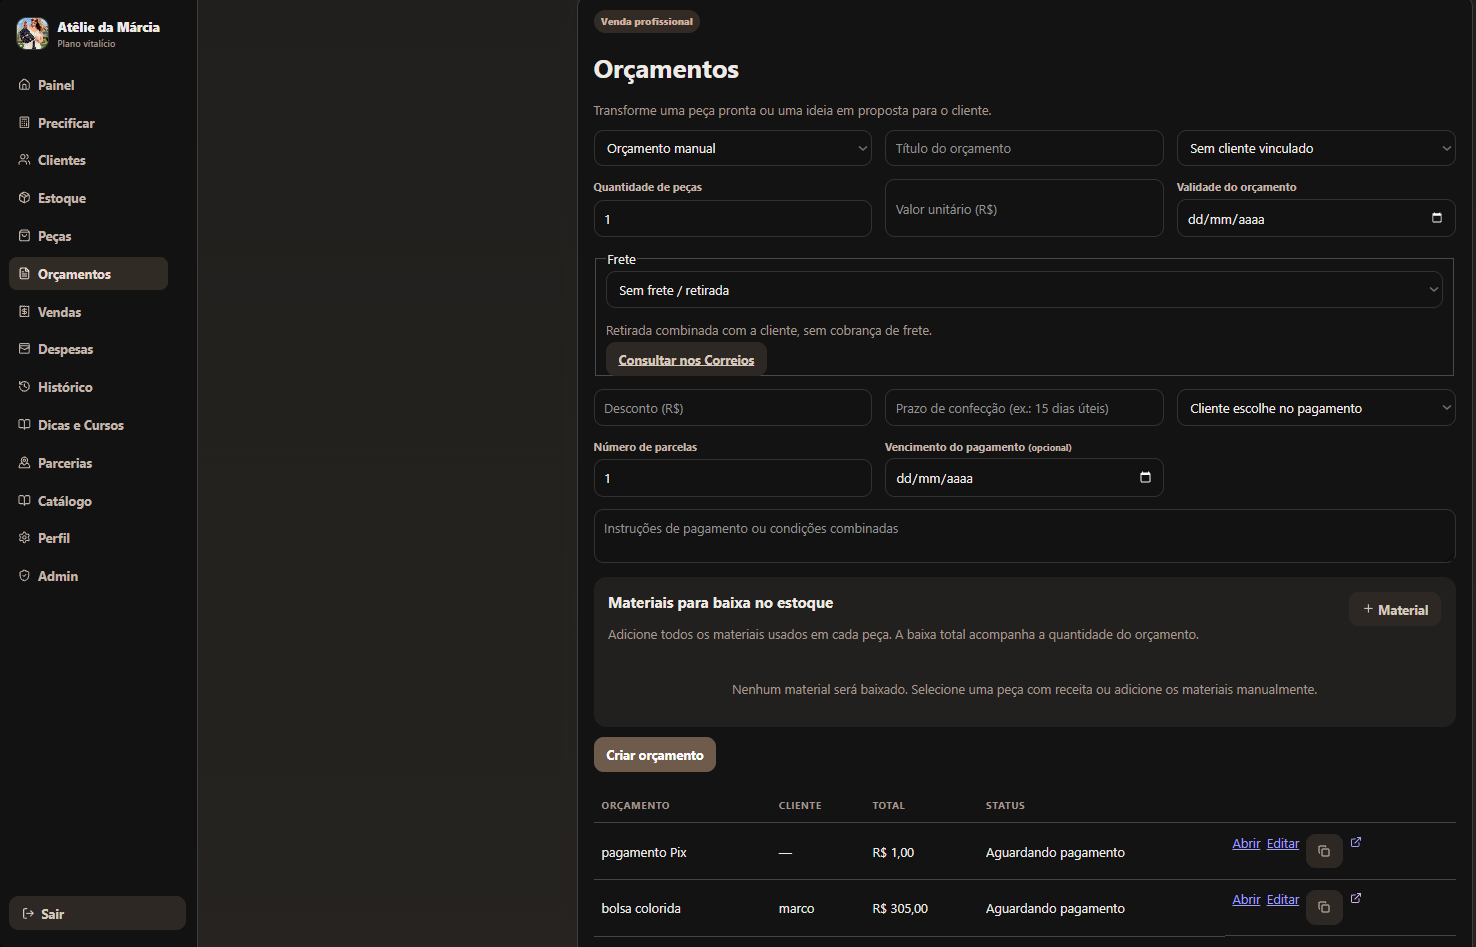1476x947 pixels.
Task: Open Peças page
Action: pos(88,236)
